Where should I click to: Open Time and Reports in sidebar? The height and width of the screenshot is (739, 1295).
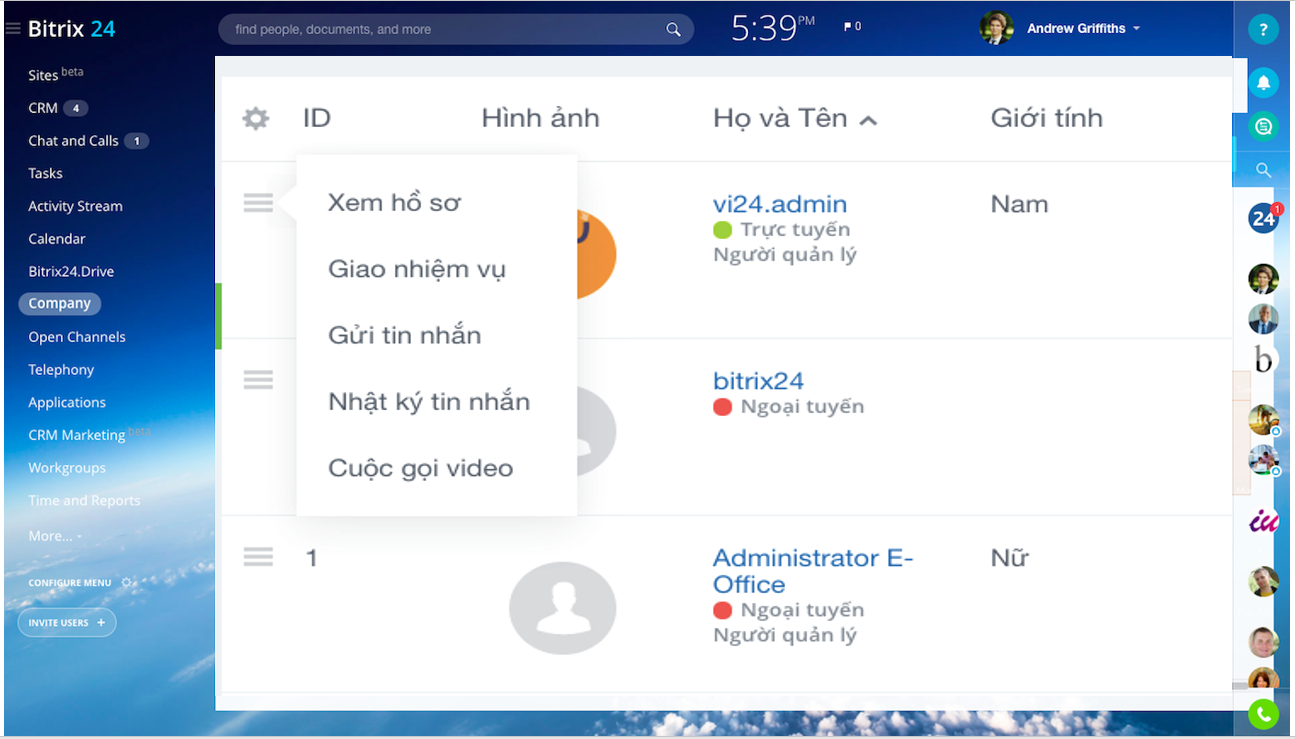[x=84, y=500]
